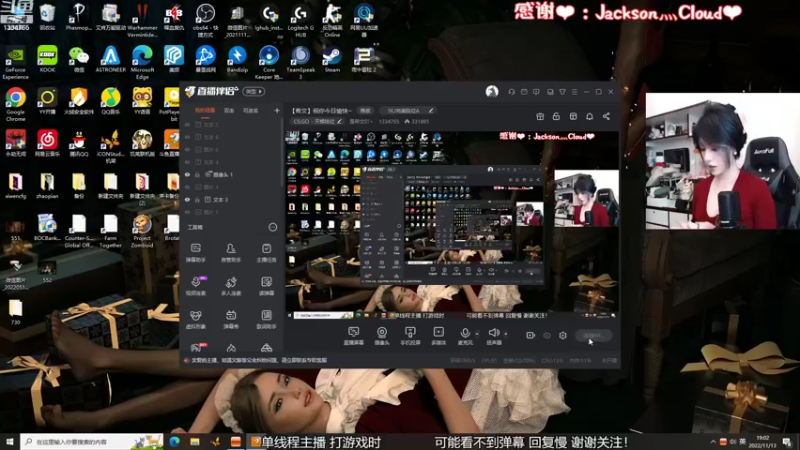Add a 手机投屏 phone cast source
The width and height of the screenshot is (800, 450).
pyautogui.click(x=410, y=336)
